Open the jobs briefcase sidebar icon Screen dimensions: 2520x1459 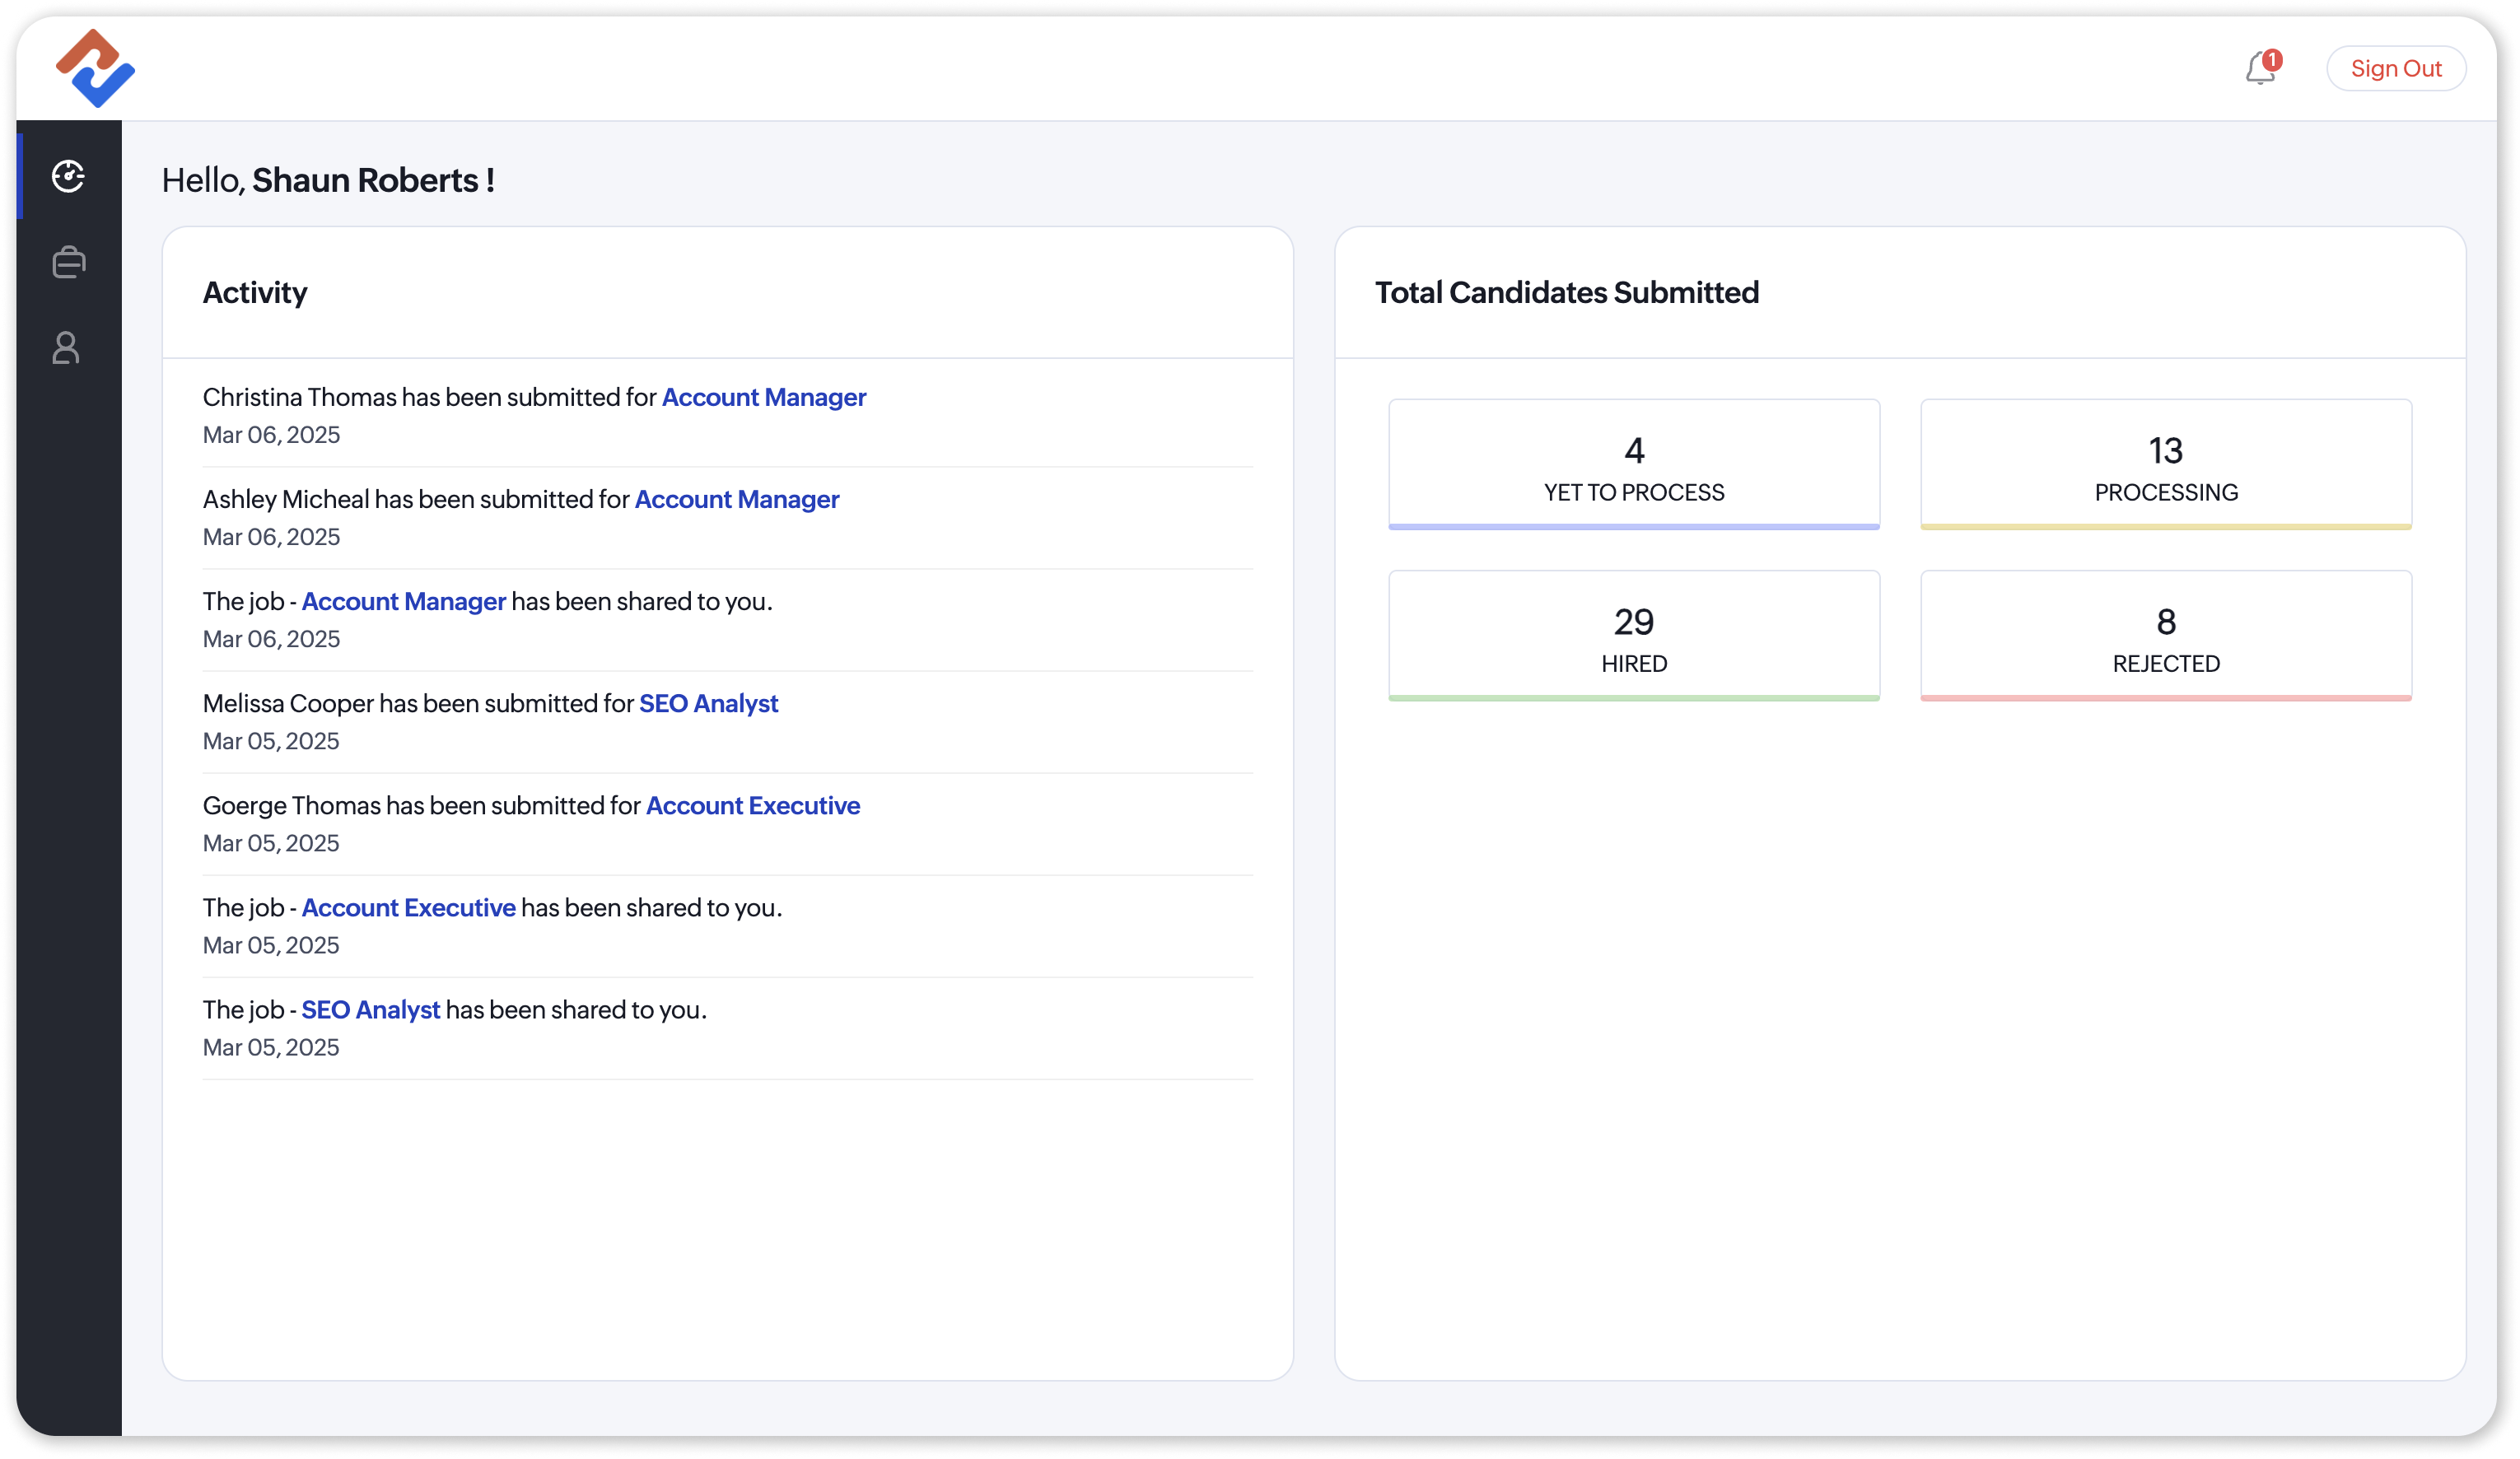coord(68,262)
